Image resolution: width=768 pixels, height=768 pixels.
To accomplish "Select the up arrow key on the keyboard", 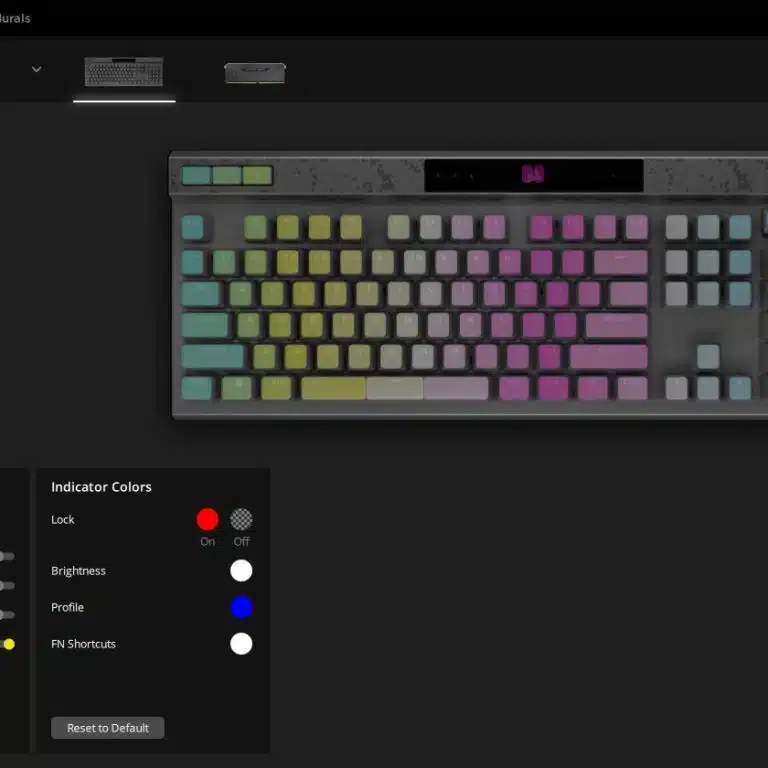I will click(x=708, y=357).
